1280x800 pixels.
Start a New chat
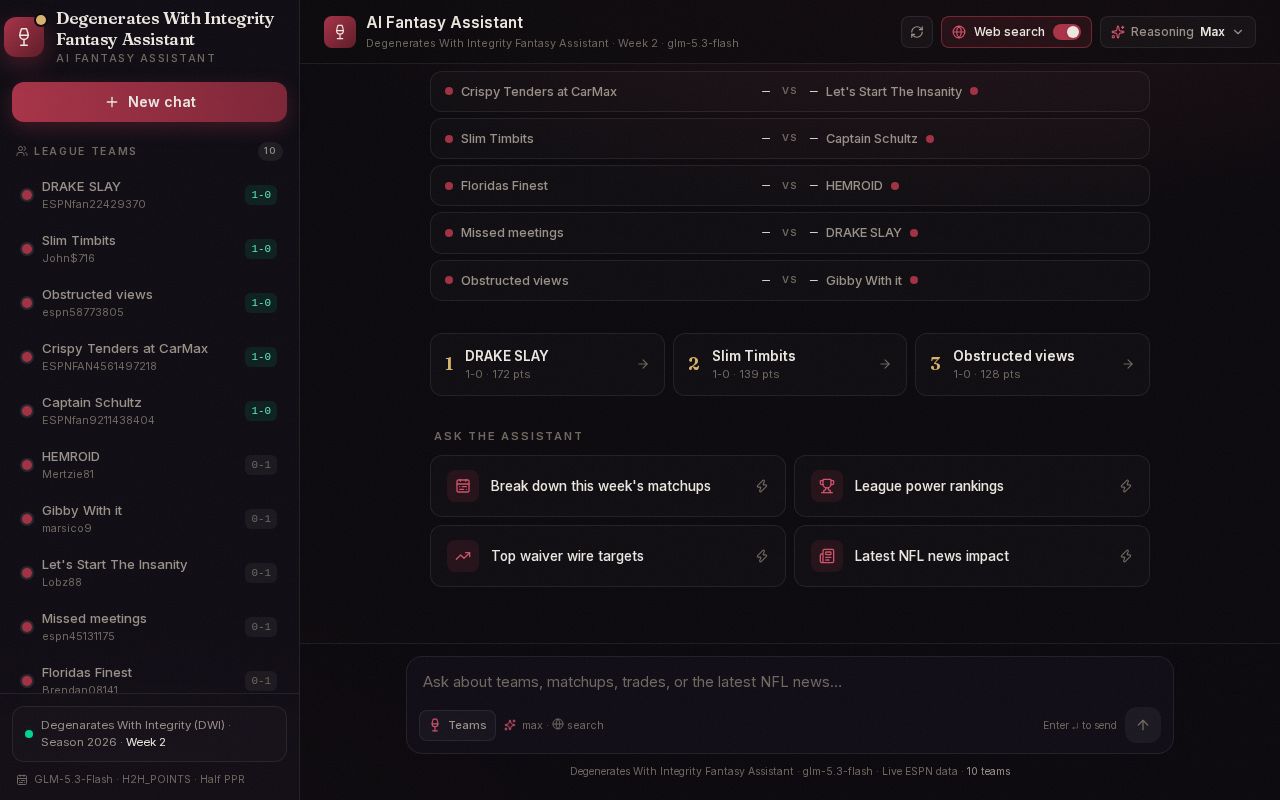tap(149, 102)
